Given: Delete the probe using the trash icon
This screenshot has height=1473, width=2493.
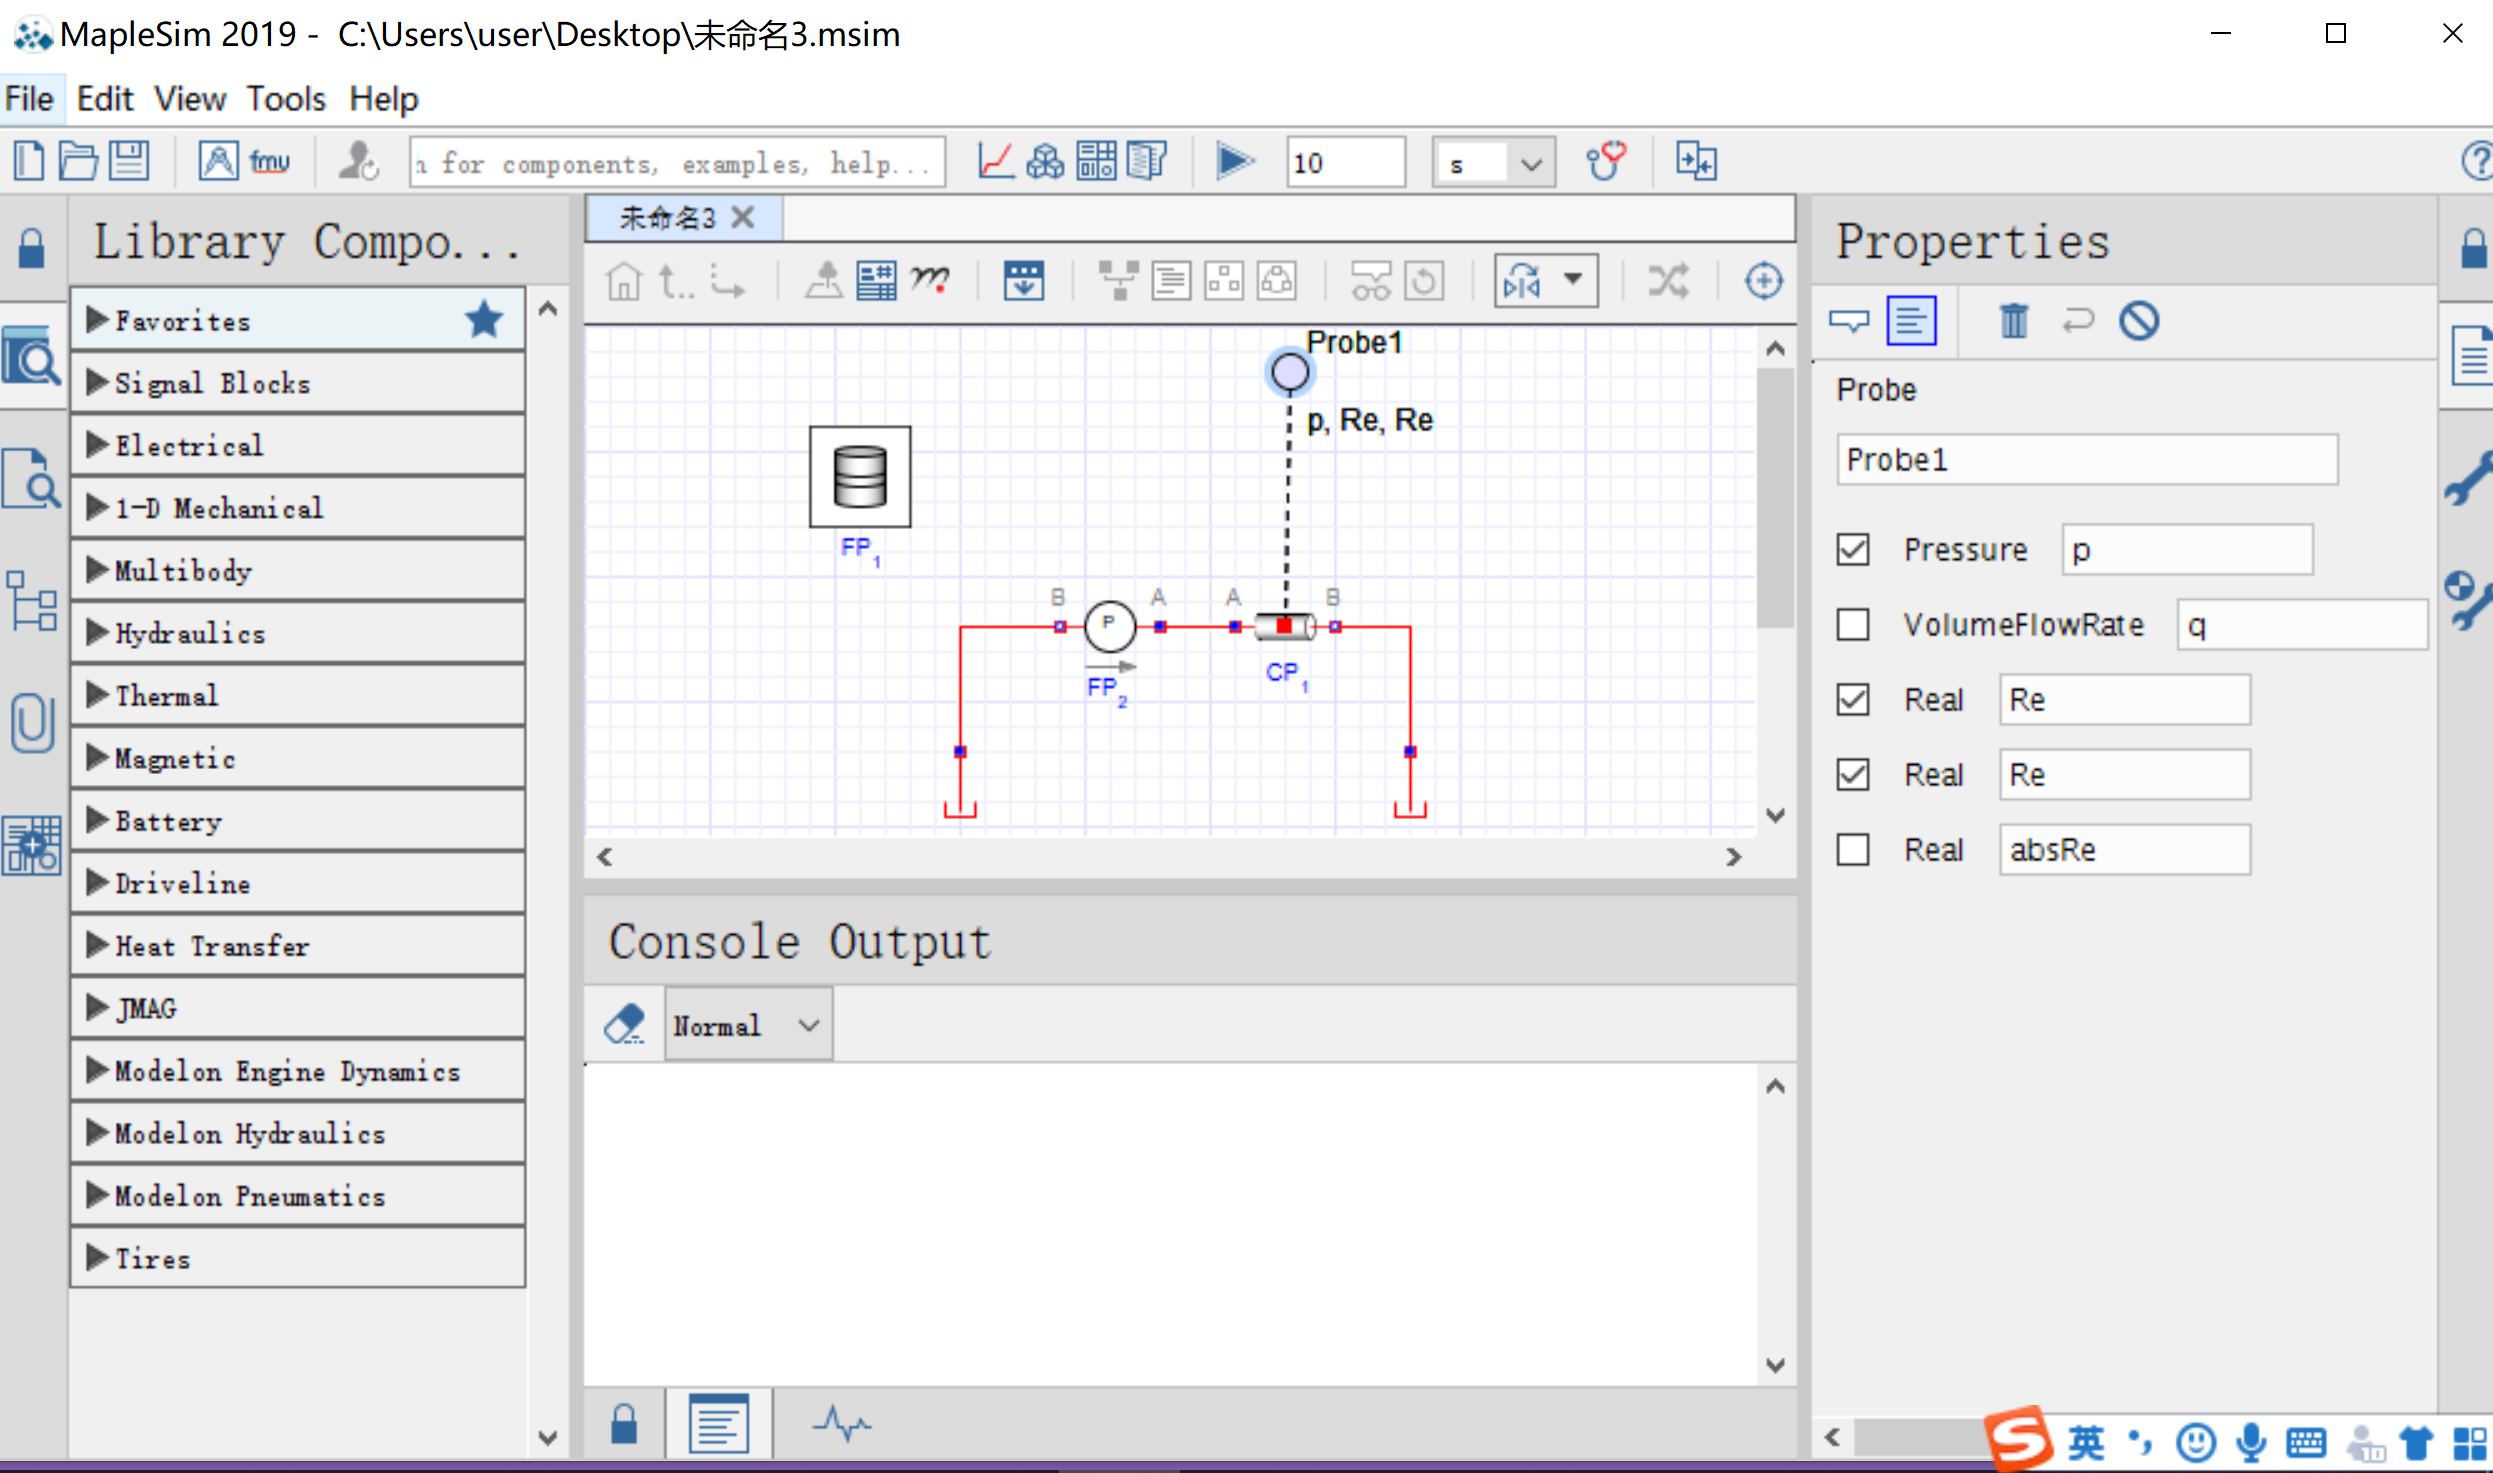Looking at the screenshot, I should (x=2014, y=321).
